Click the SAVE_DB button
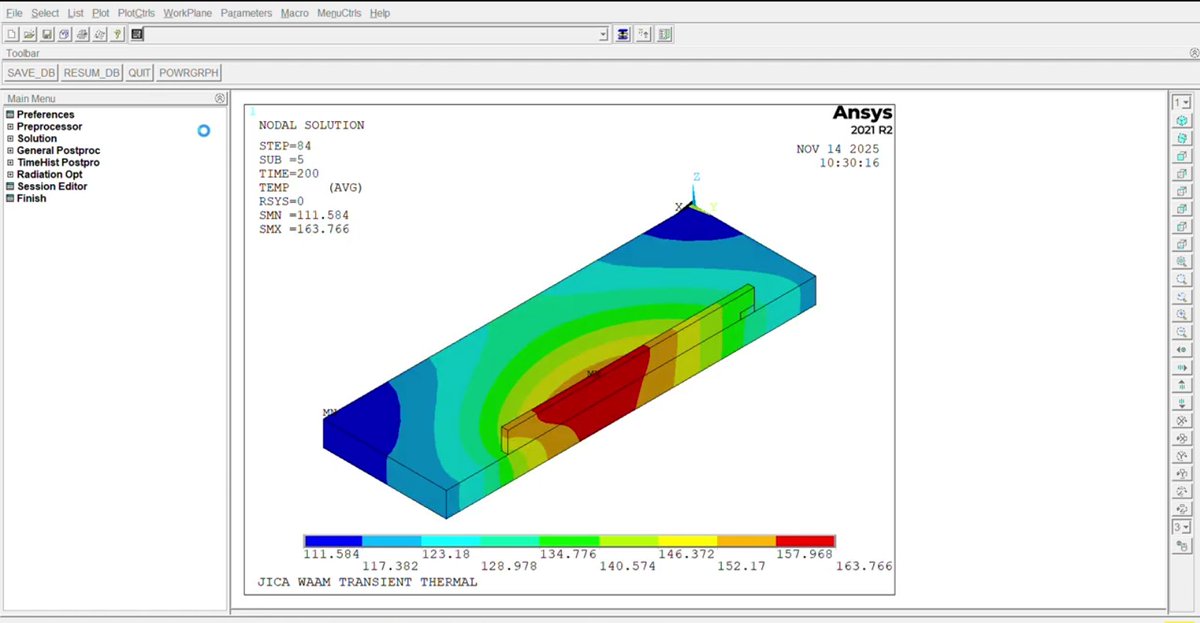Screen dimensions: 1200x623 [x=31, y=73]
